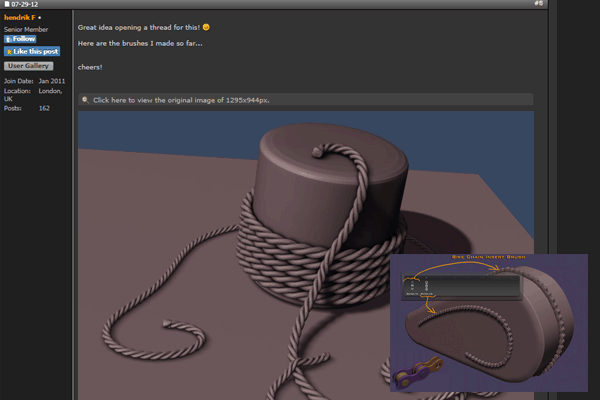This screenshot has height=400, width=600.
Task: Click the Posts count 162
Action: click(x=44, y=108)
